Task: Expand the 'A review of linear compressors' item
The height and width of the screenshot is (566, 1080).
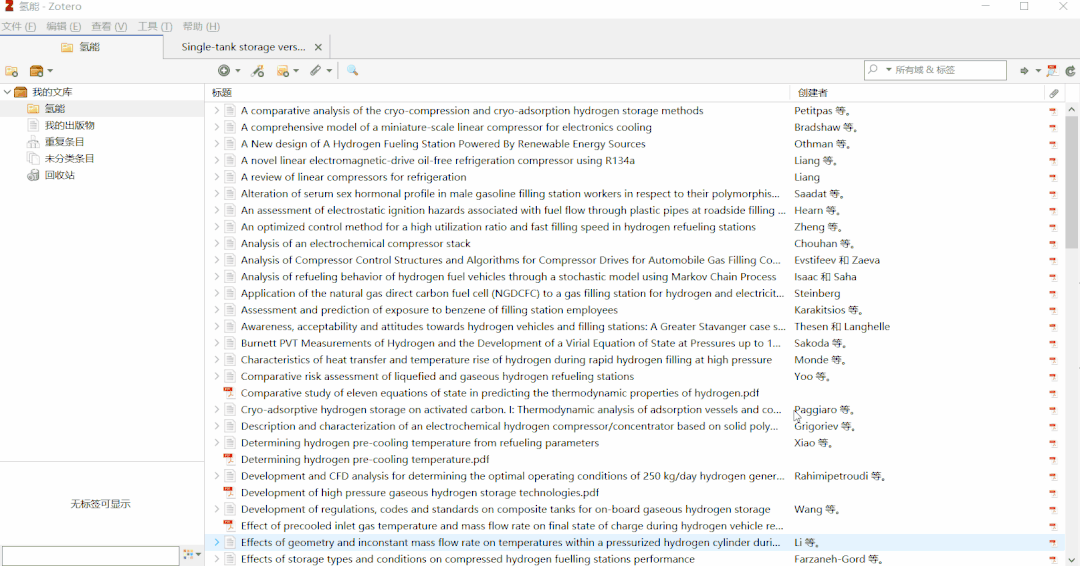Action: (x=216, y=177)
